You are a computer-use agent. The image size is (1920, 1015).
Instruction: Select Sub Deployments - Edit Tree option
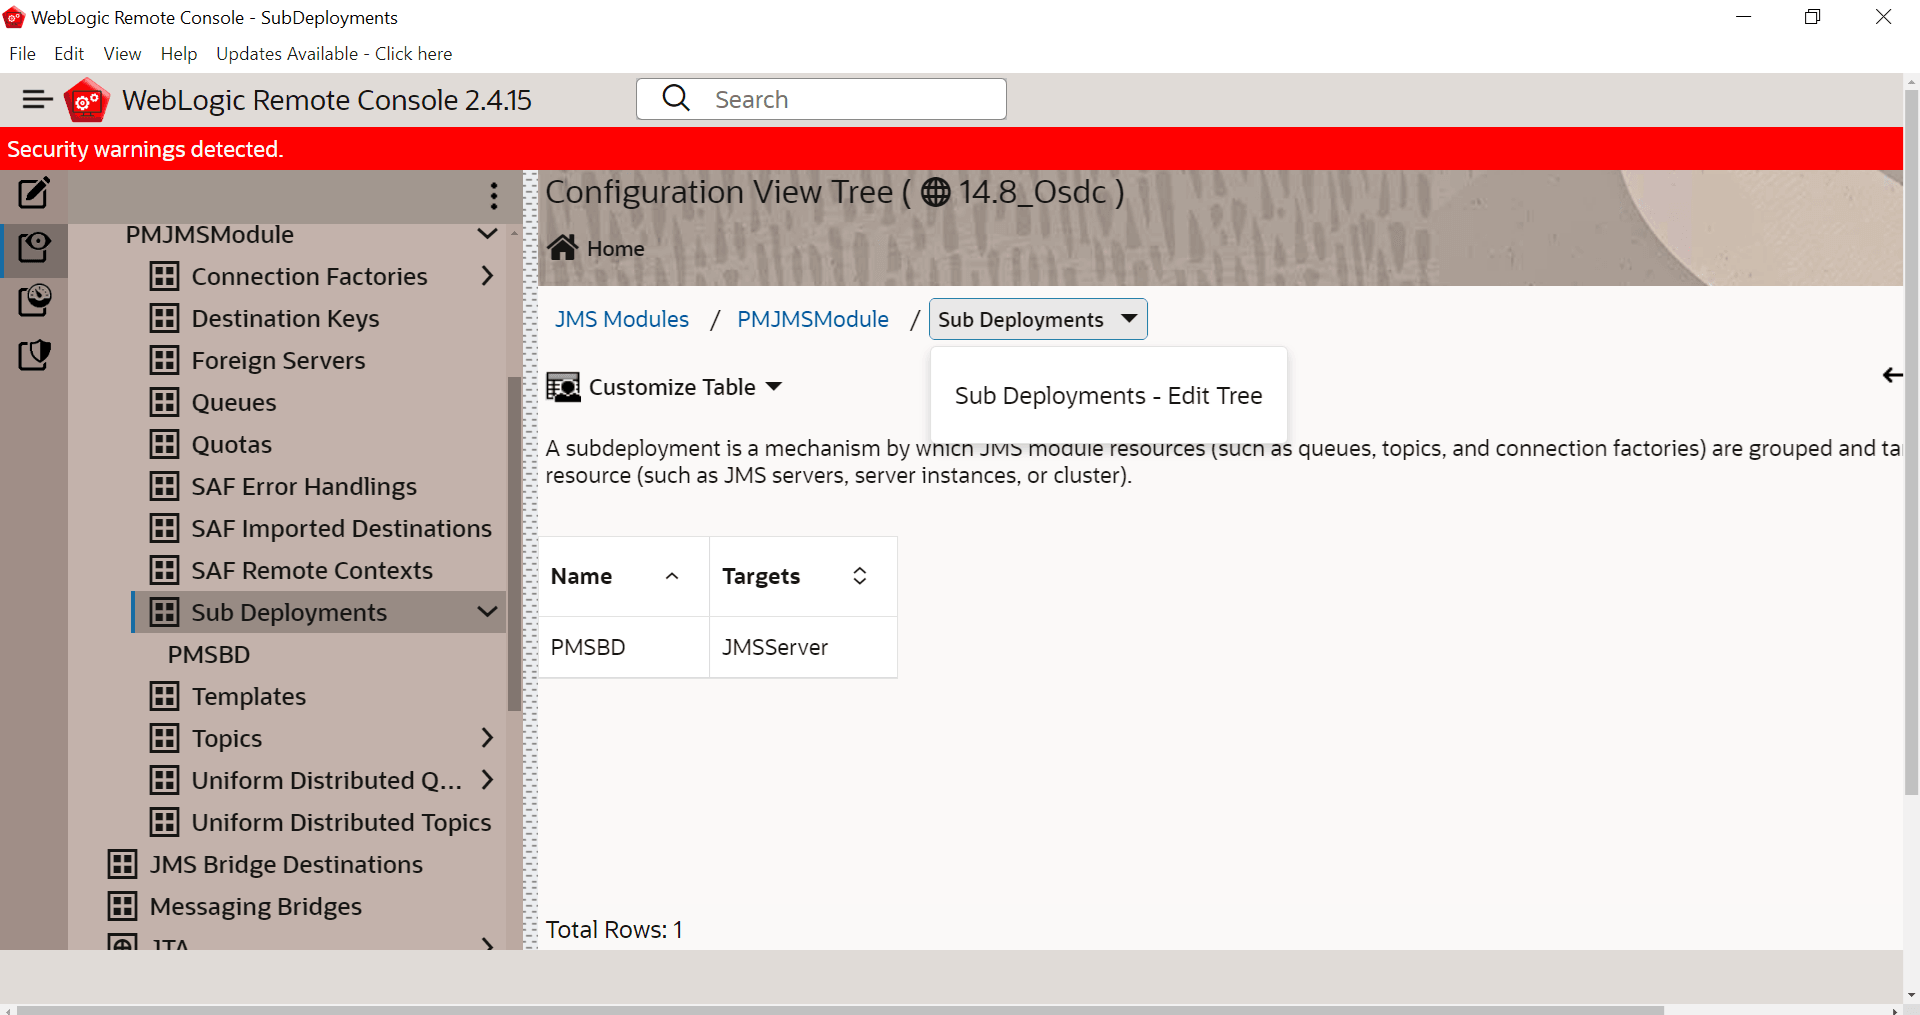pos(1108,396)
